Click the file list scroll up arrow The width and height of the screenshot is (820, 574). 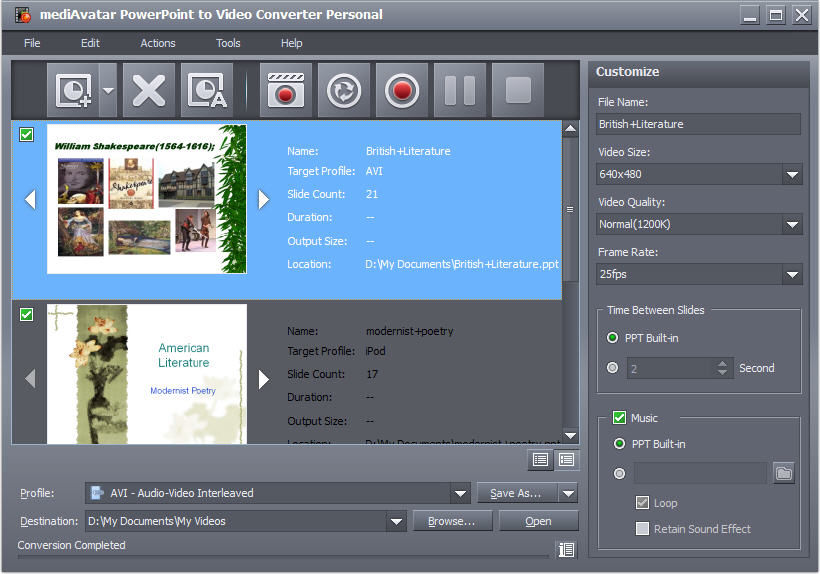(x=571, y=129)
